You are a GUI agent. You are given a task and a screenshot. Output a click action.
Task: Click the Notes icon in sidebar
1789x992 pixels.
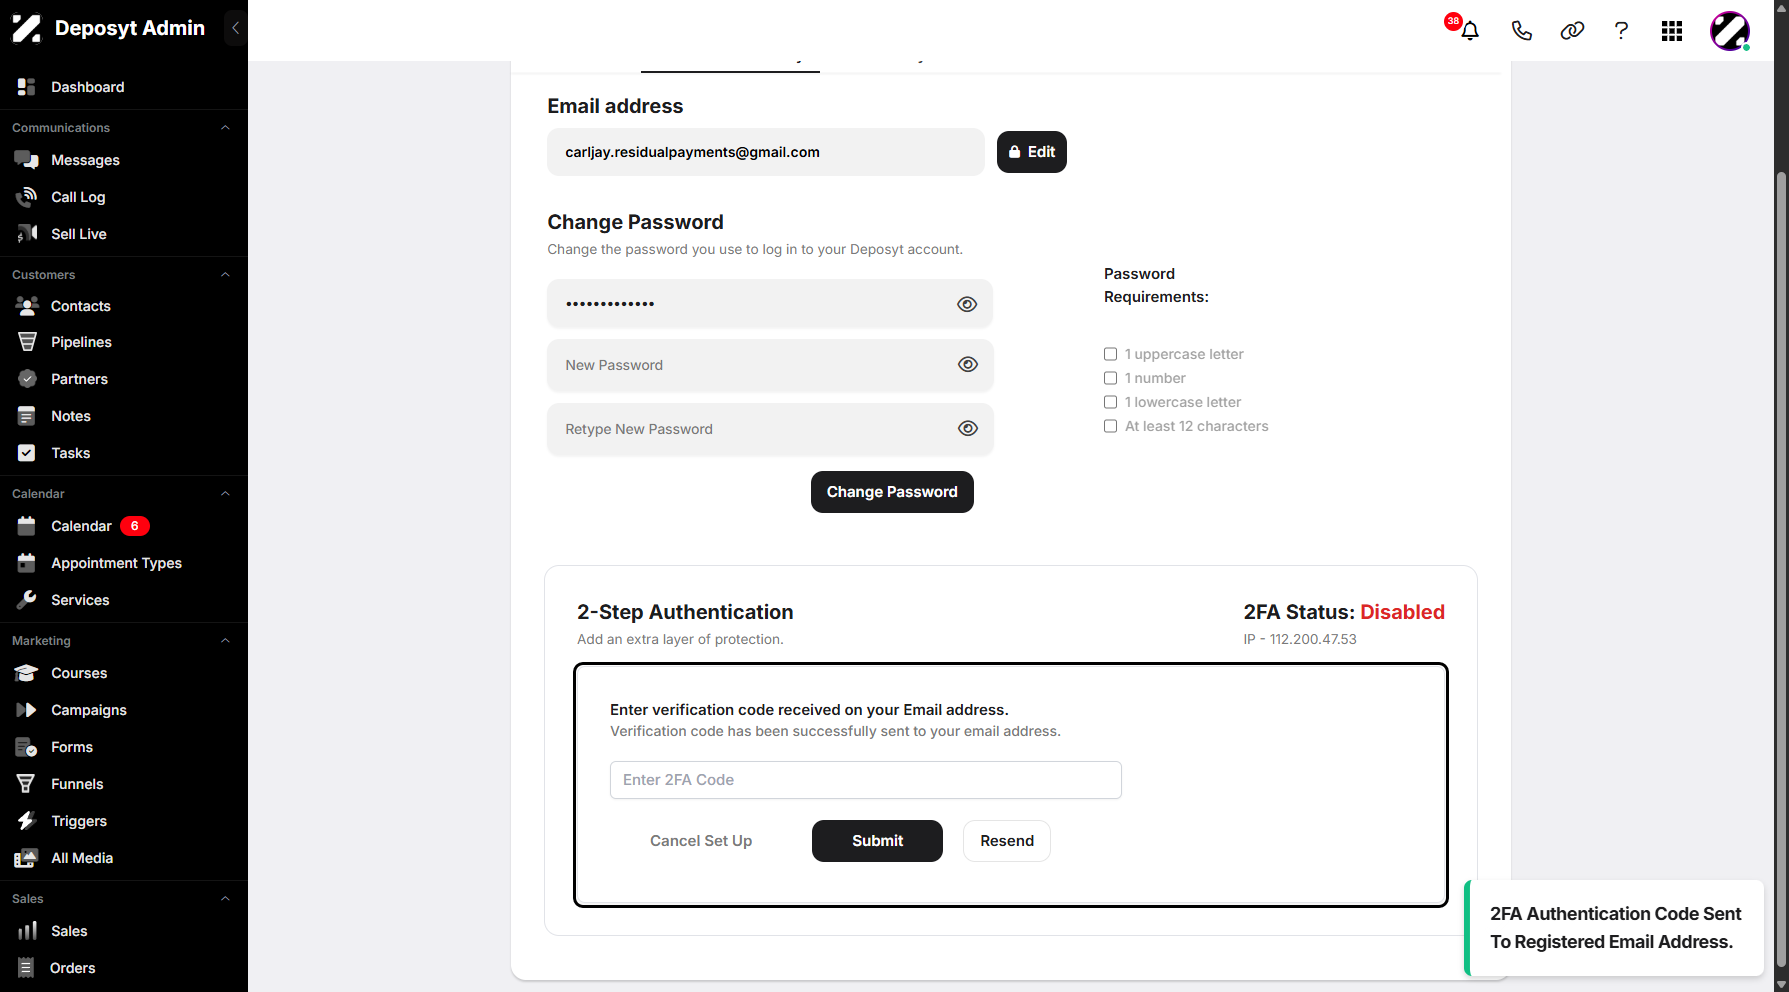[27, 416]
